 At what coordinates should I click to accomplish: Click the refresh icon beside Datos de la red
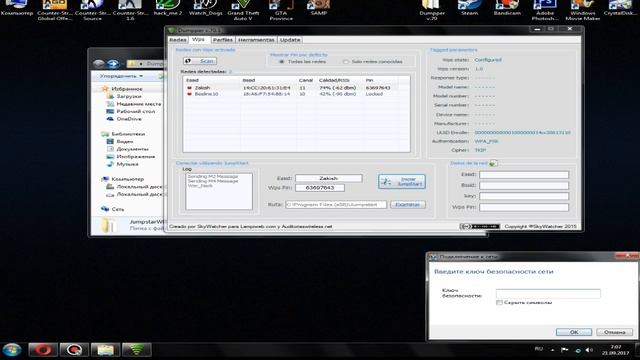coord(493,163)
